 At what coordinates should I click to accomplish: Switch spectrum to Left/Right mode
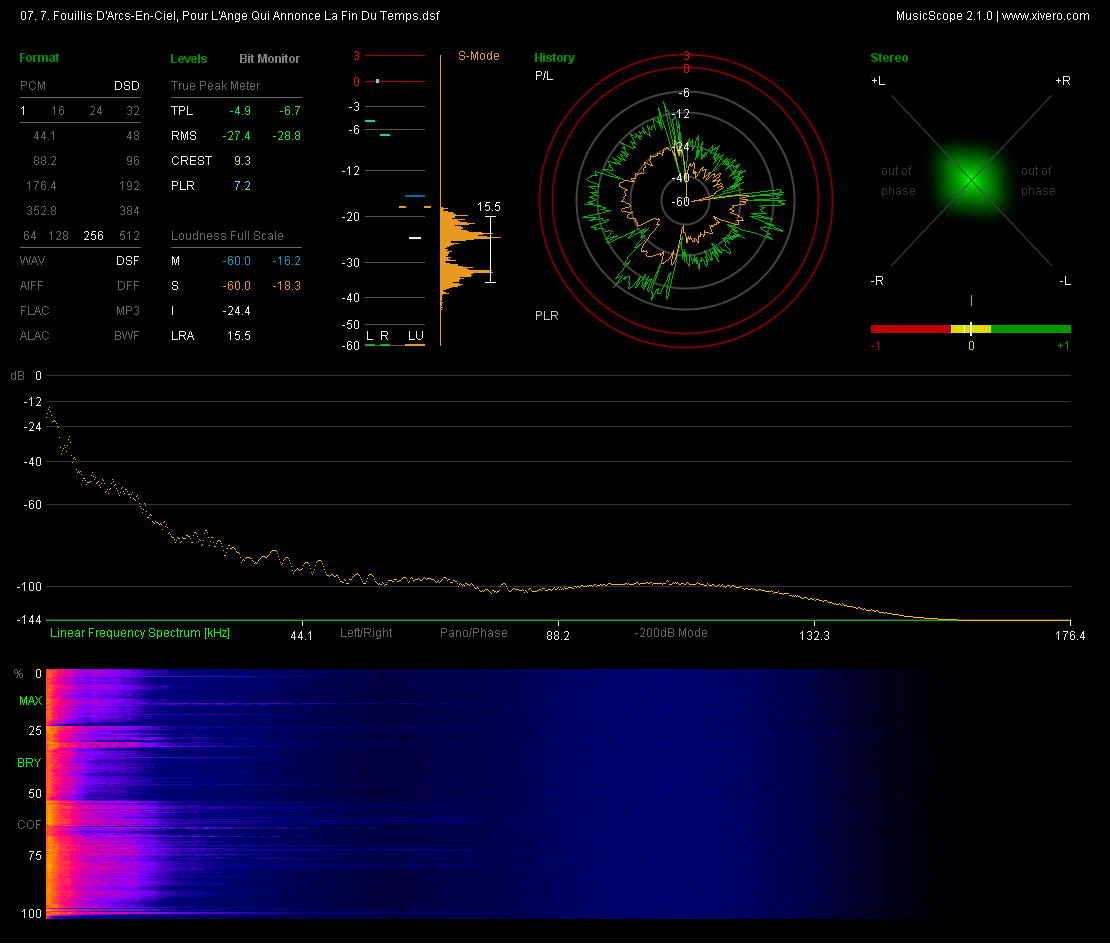click(x=366, y=633)
